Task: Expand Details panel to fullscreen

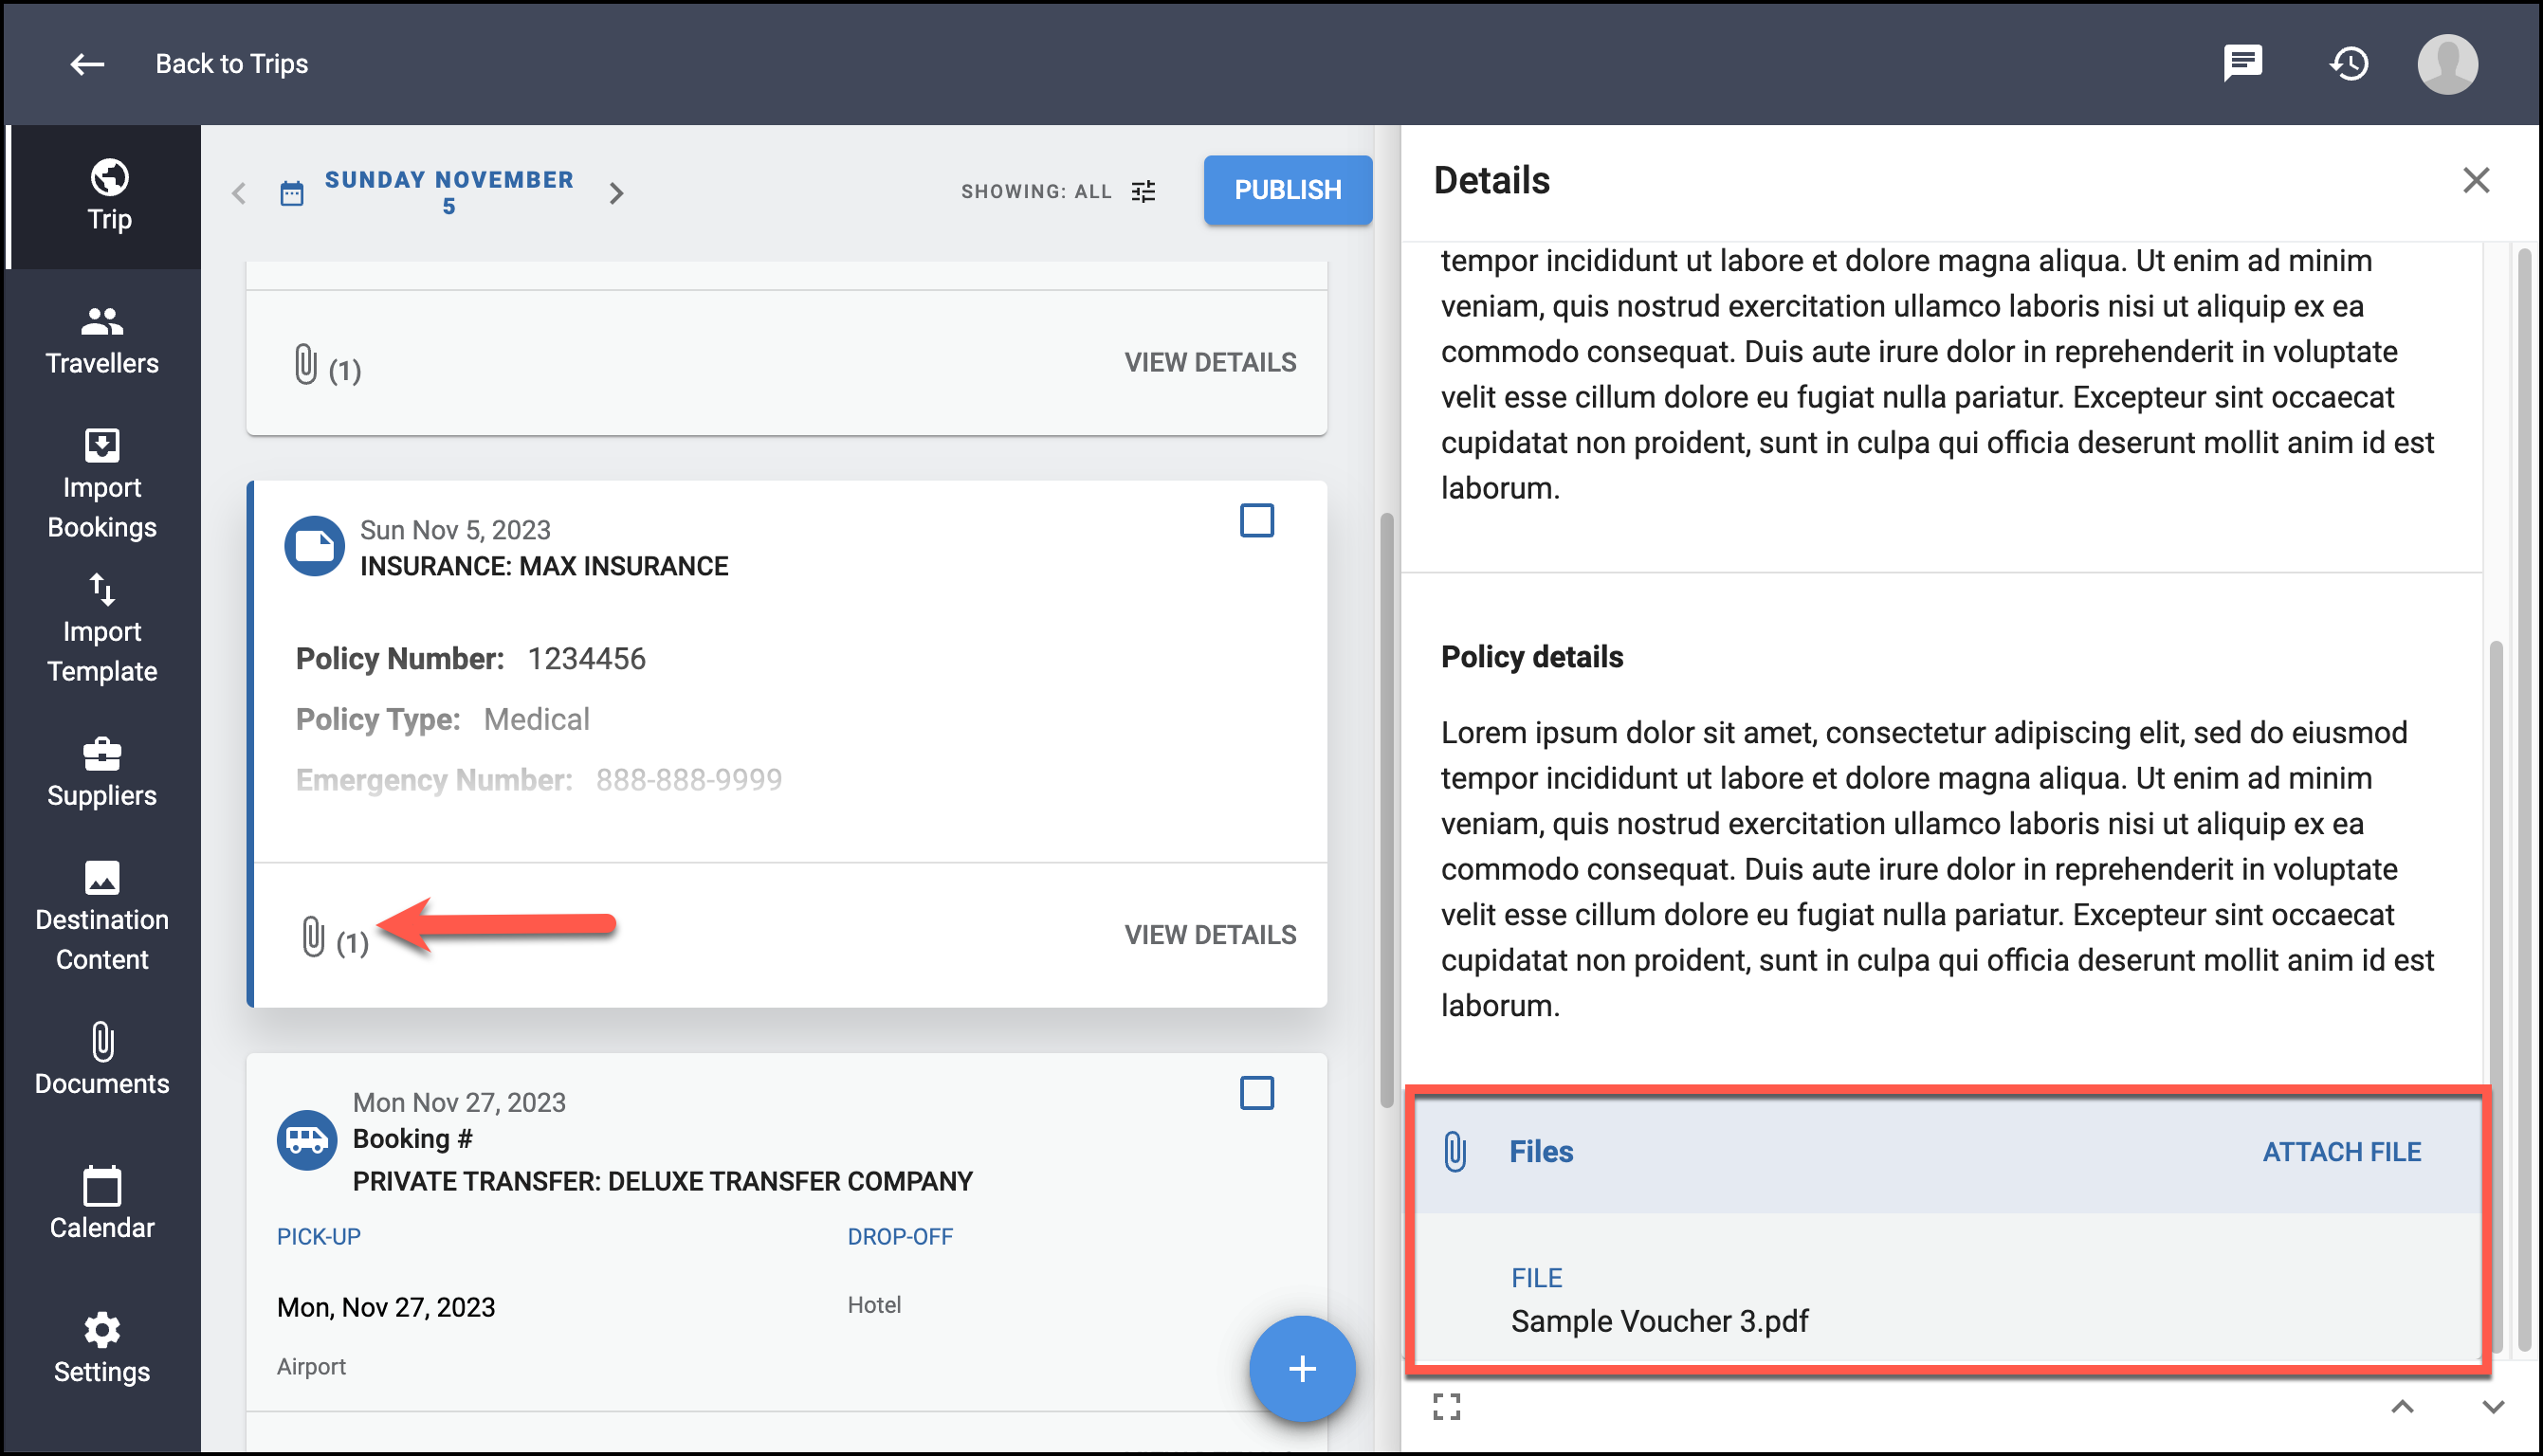Action: pyautogui.click(x=1446, y=1407)
